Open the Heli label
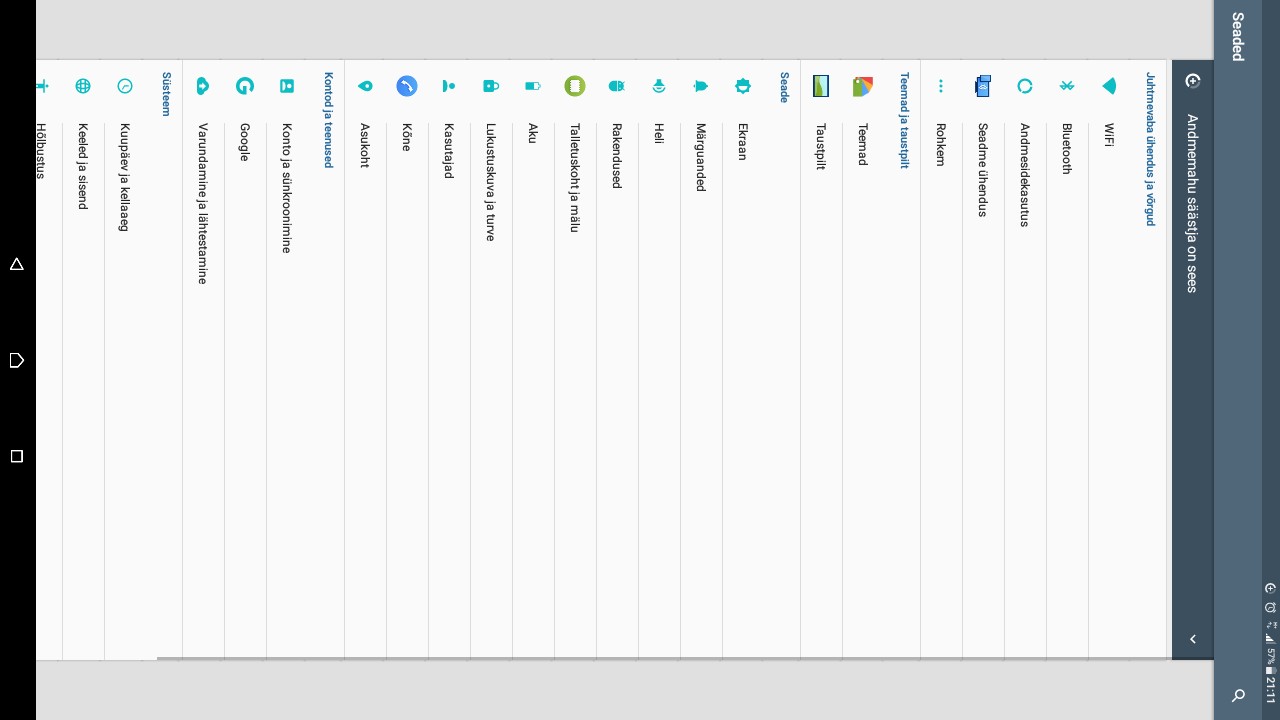1280x720 pixels. tap(659, 133)
